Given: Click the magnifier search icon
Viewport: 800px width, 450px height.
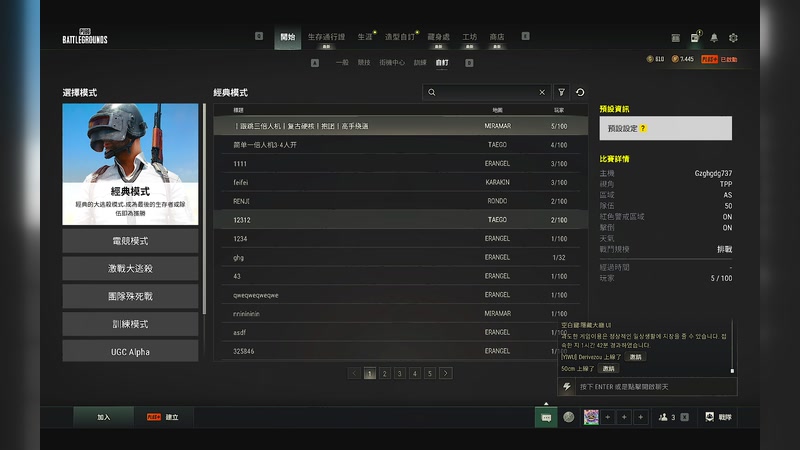Looking at the screenshot, I should 432,92.
